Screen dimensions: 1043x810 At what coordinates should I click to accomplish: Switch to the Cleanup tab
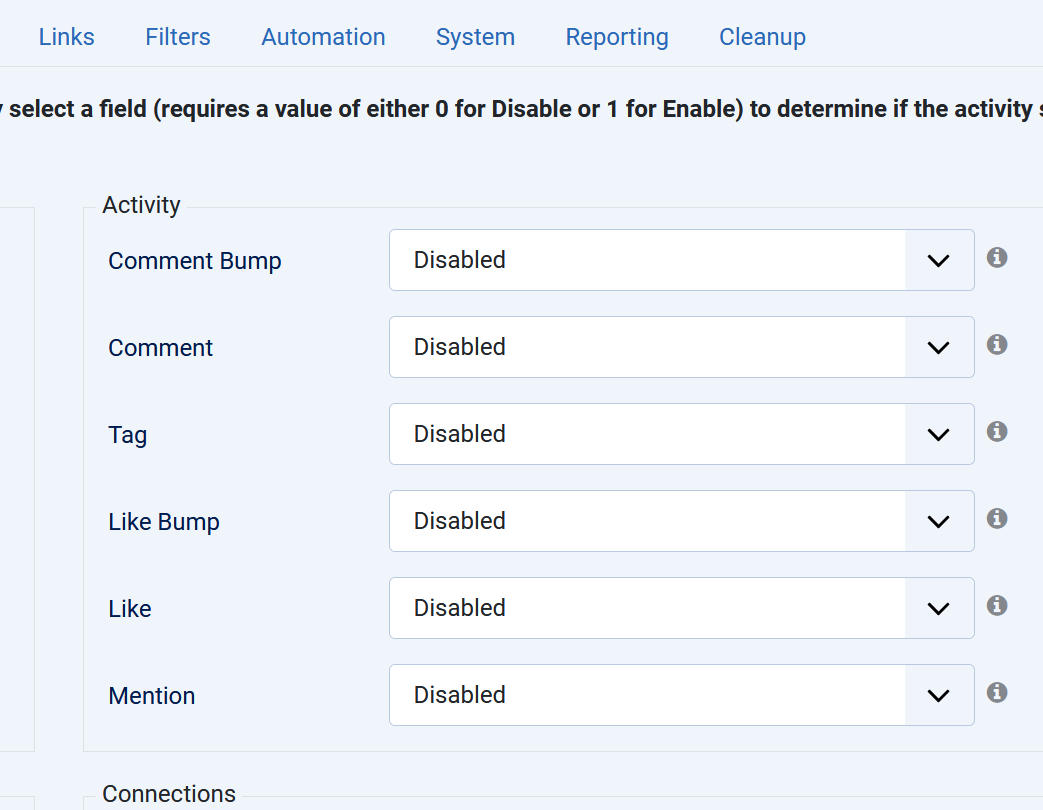coord(762,37)
